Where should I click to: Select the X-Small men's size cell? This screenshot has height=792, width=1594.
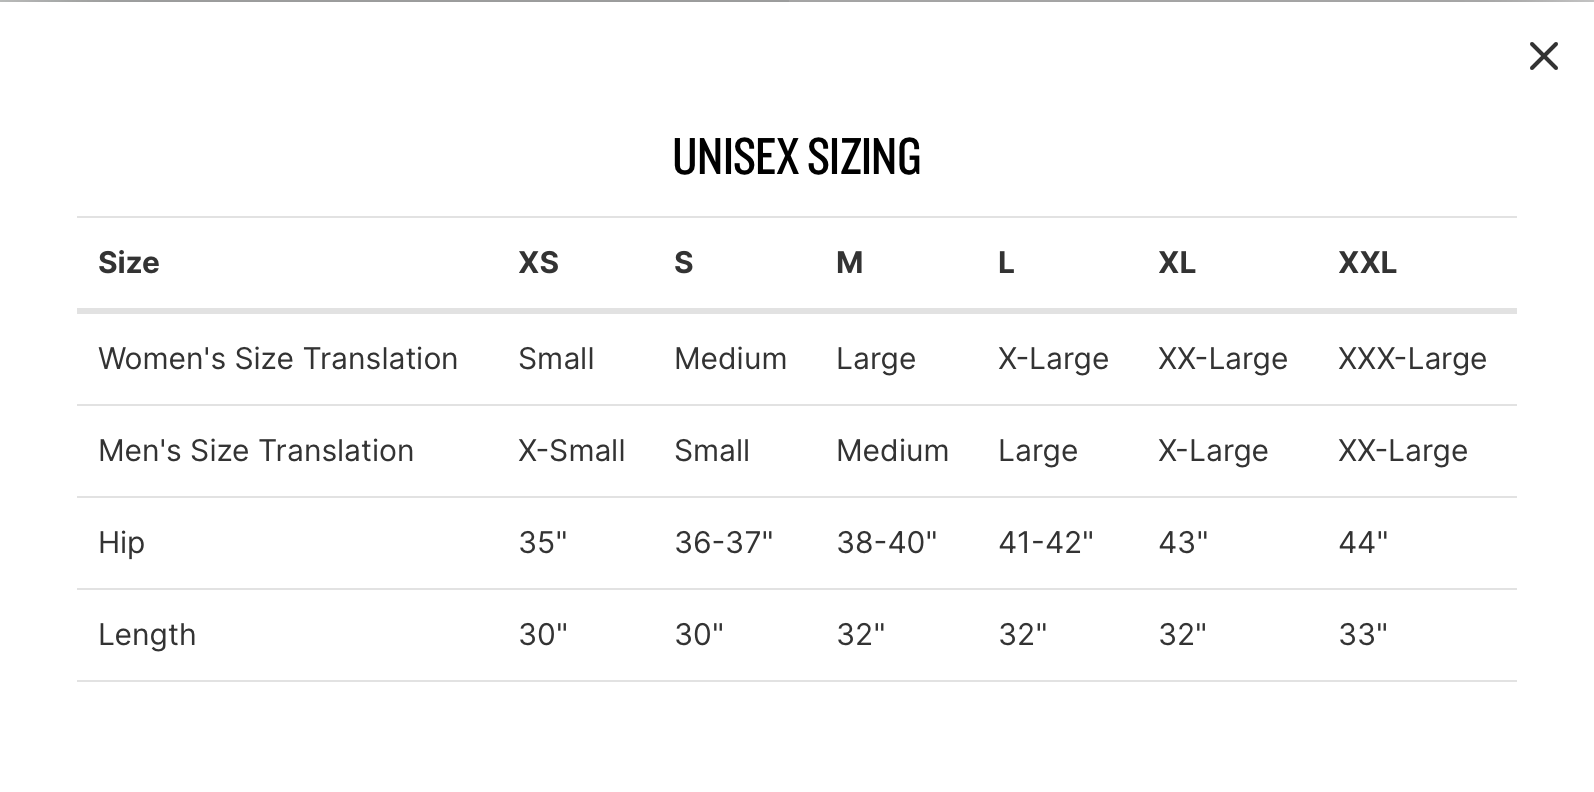coord(571,451)
